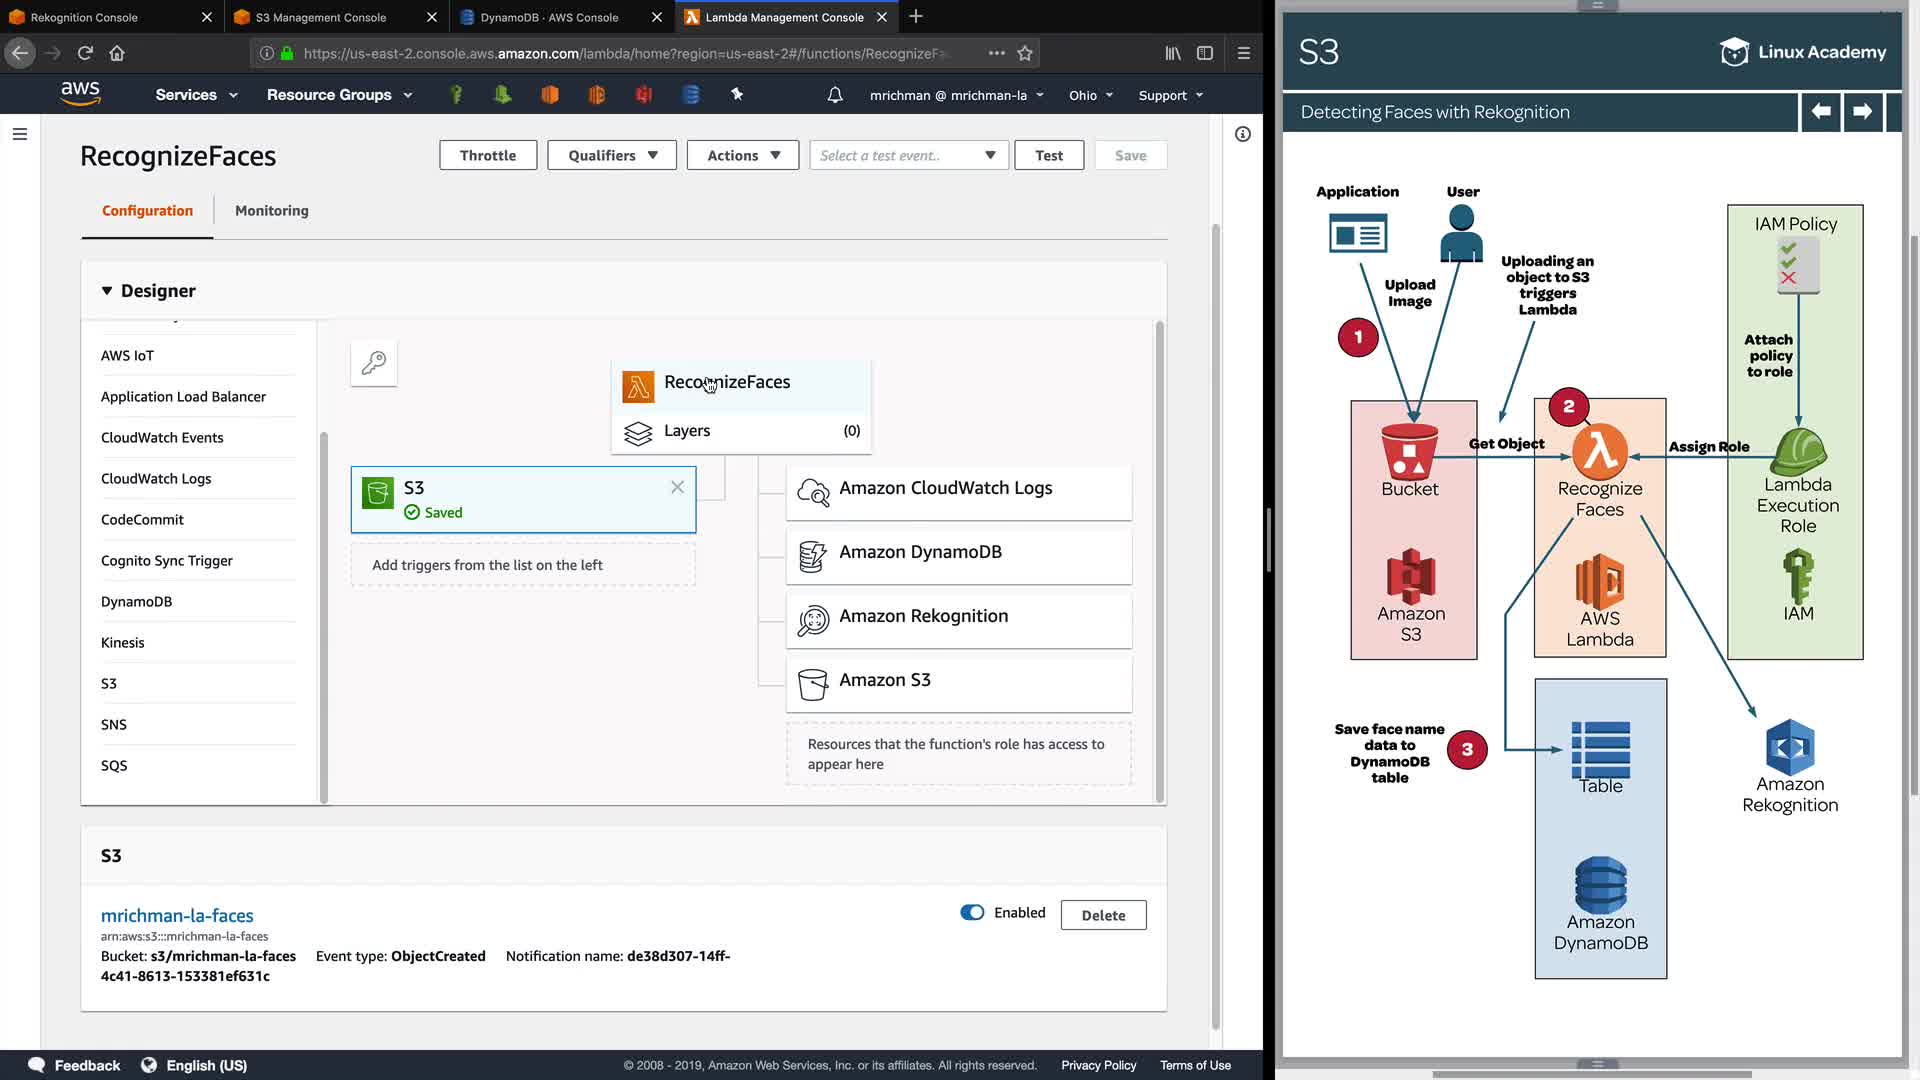Click the next slide arrow
1920x1080 pixels.
coord(1862,111)
